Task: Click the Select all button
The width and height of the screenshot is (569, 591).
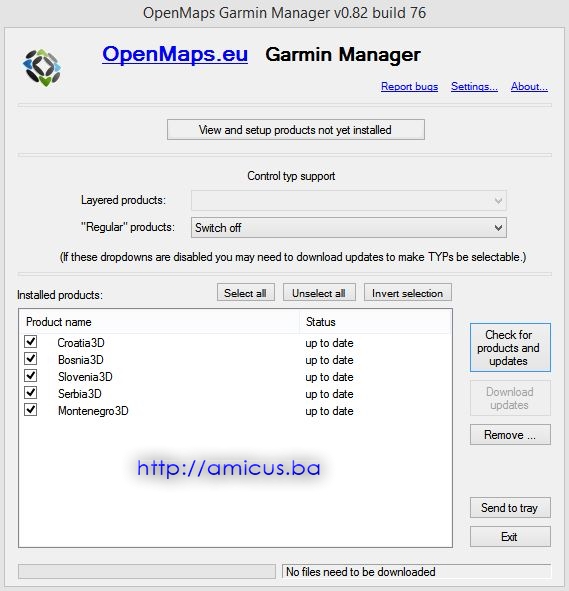Action: coord(246,293)
